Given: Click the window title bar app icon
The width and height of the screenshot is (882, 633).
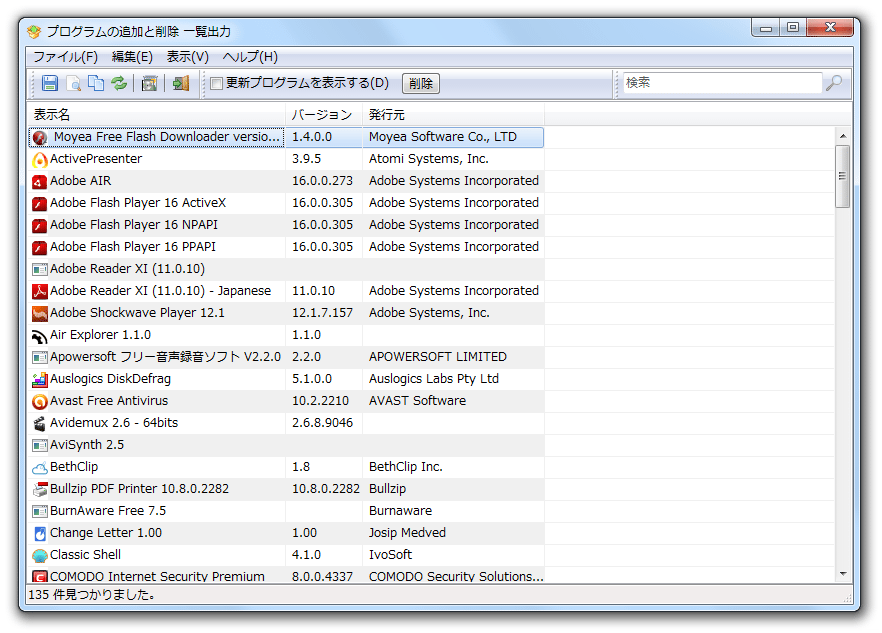Looking at the screenshot, I should (34, 32).
